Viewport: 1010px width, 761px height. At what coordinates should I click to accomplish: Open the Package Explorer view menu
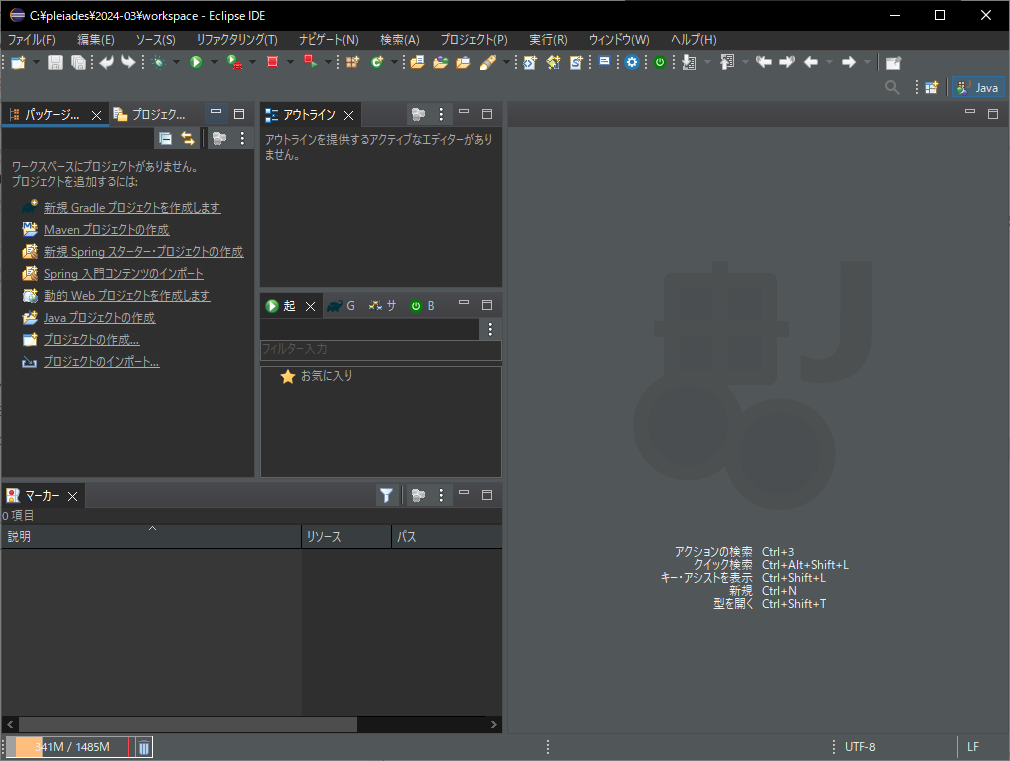(242, 138)
